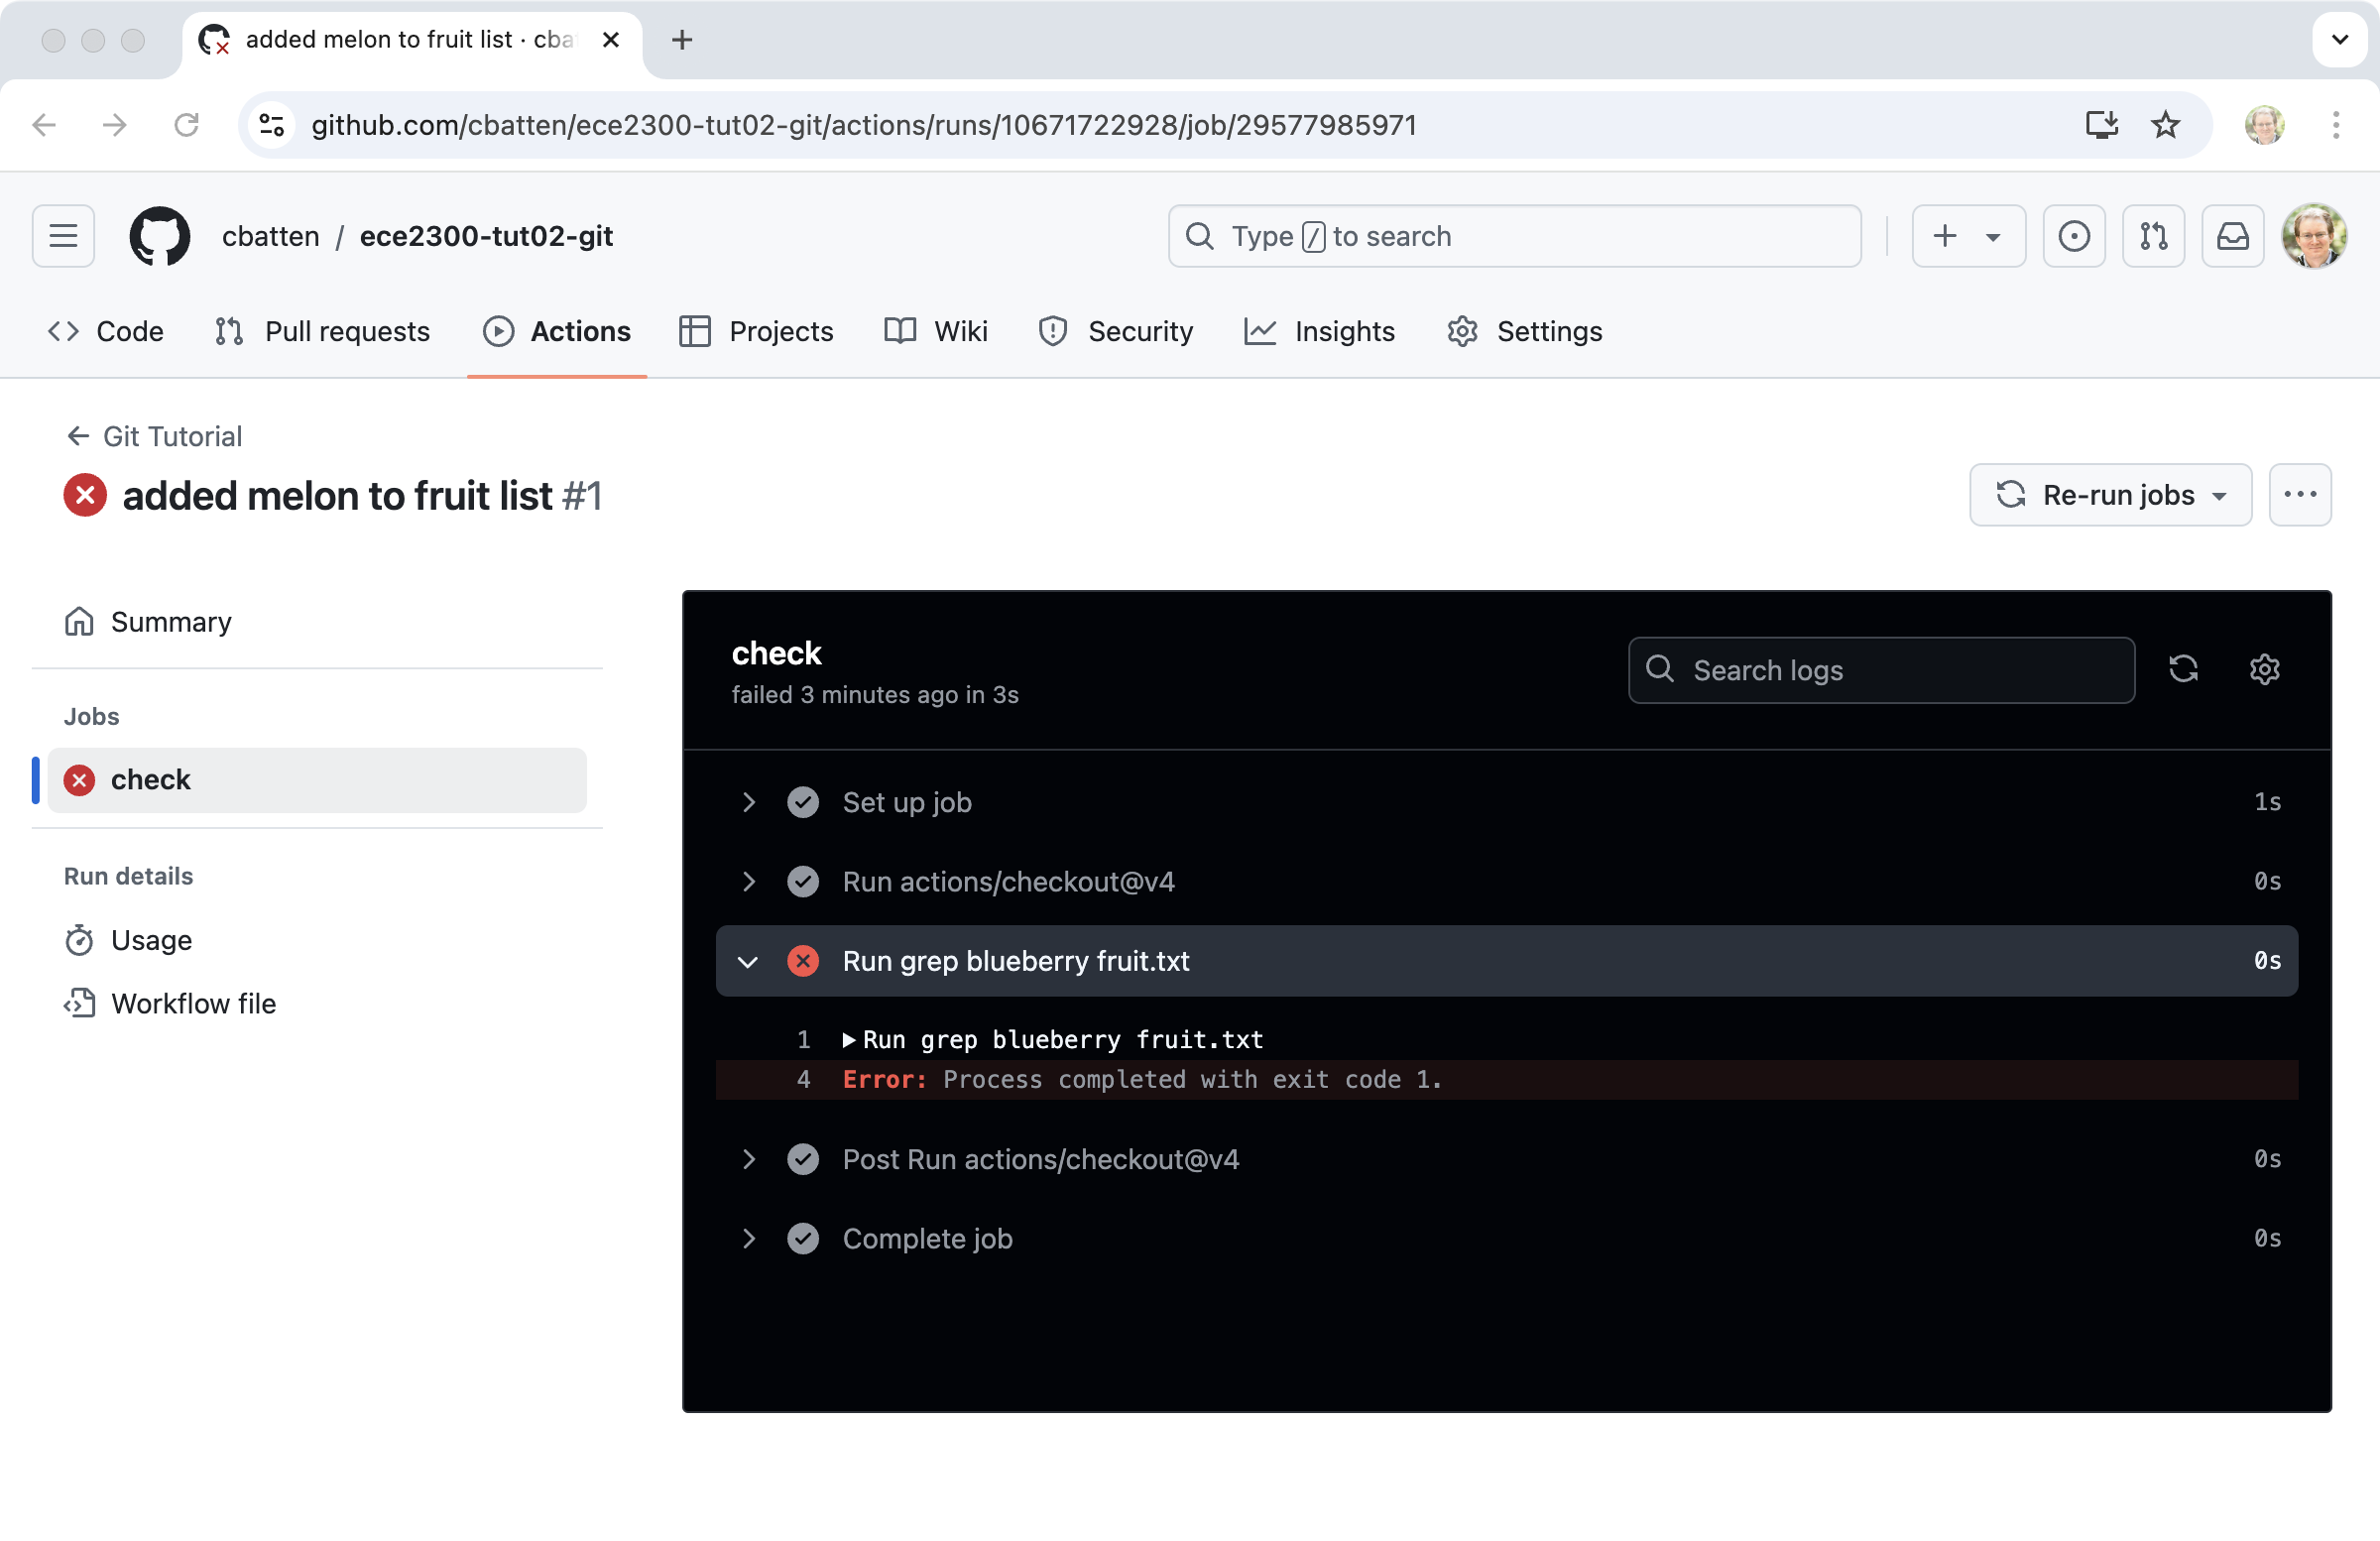
Task: Bookmark this page with the star icon
Action: 2165,125
